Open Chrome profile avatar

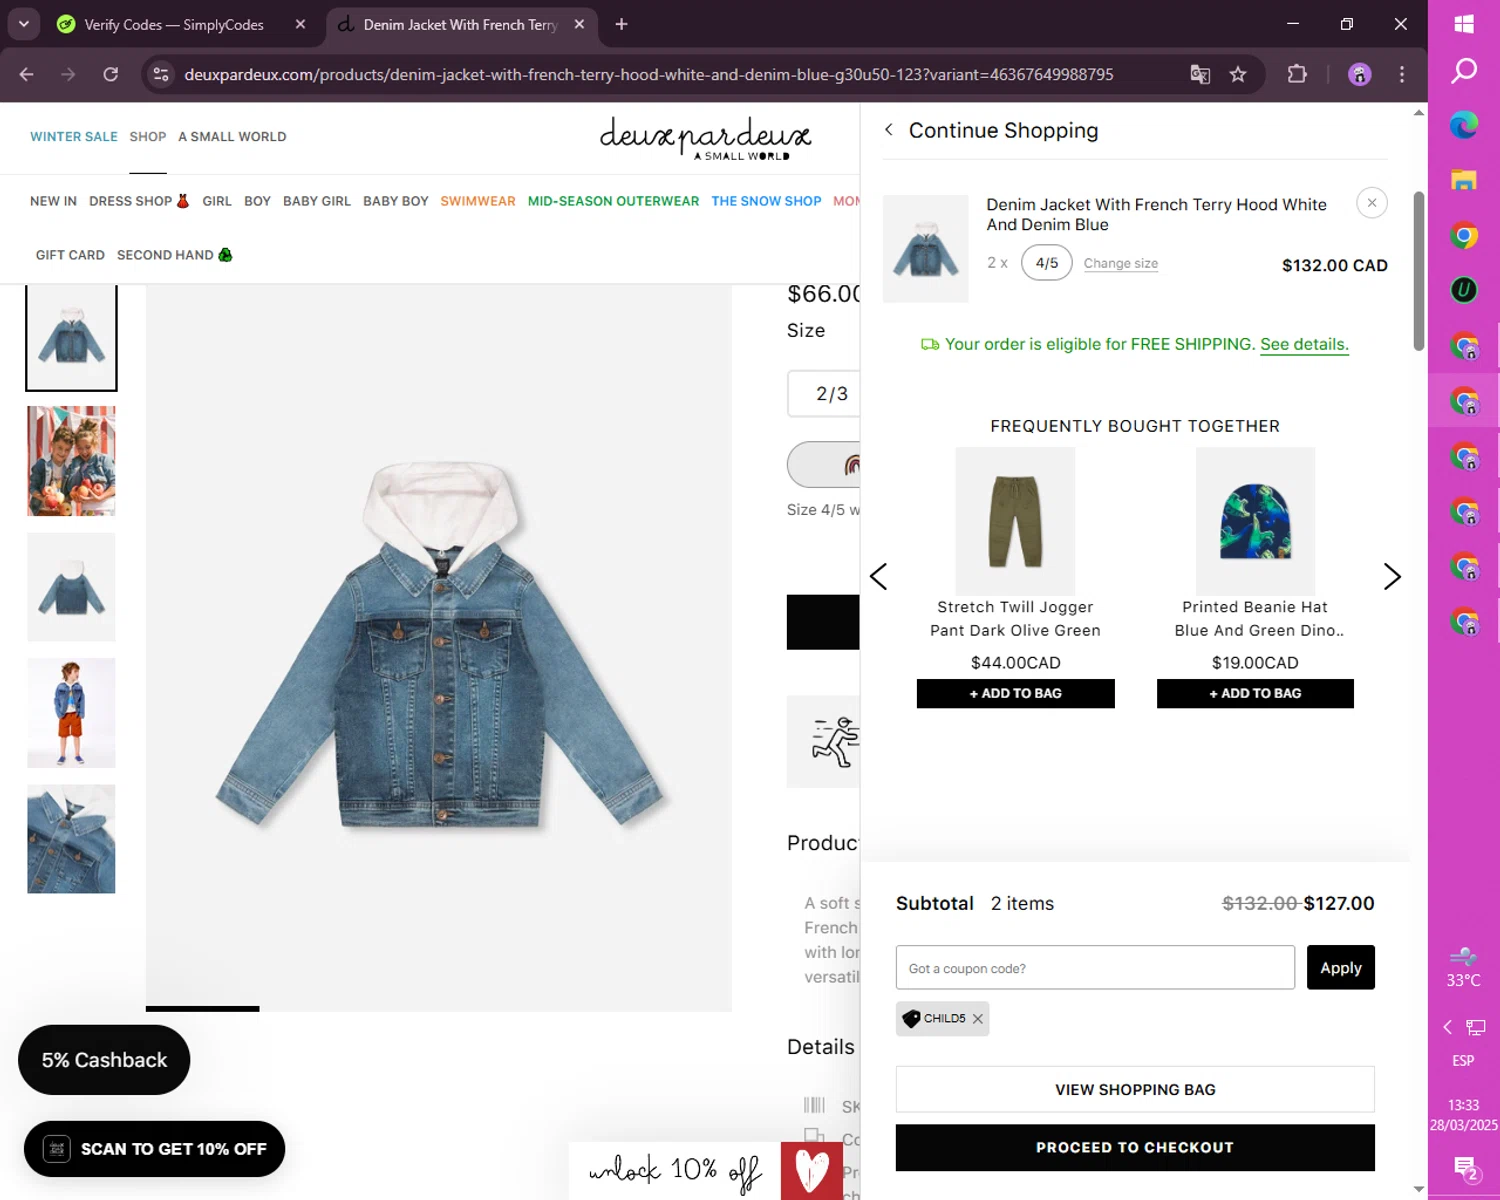(x=1359, y=74)
